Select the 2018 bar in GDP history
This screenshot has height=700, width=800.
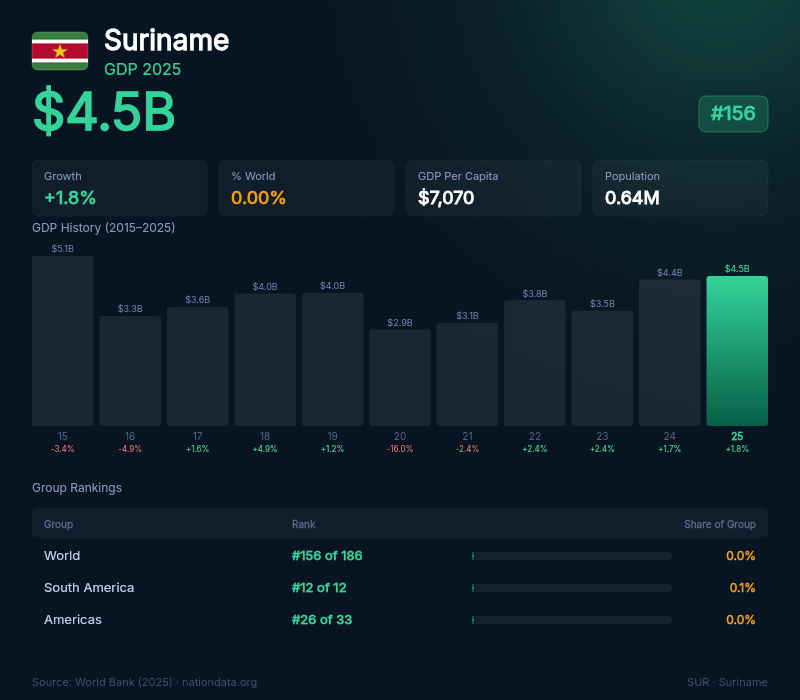point(265,360)
